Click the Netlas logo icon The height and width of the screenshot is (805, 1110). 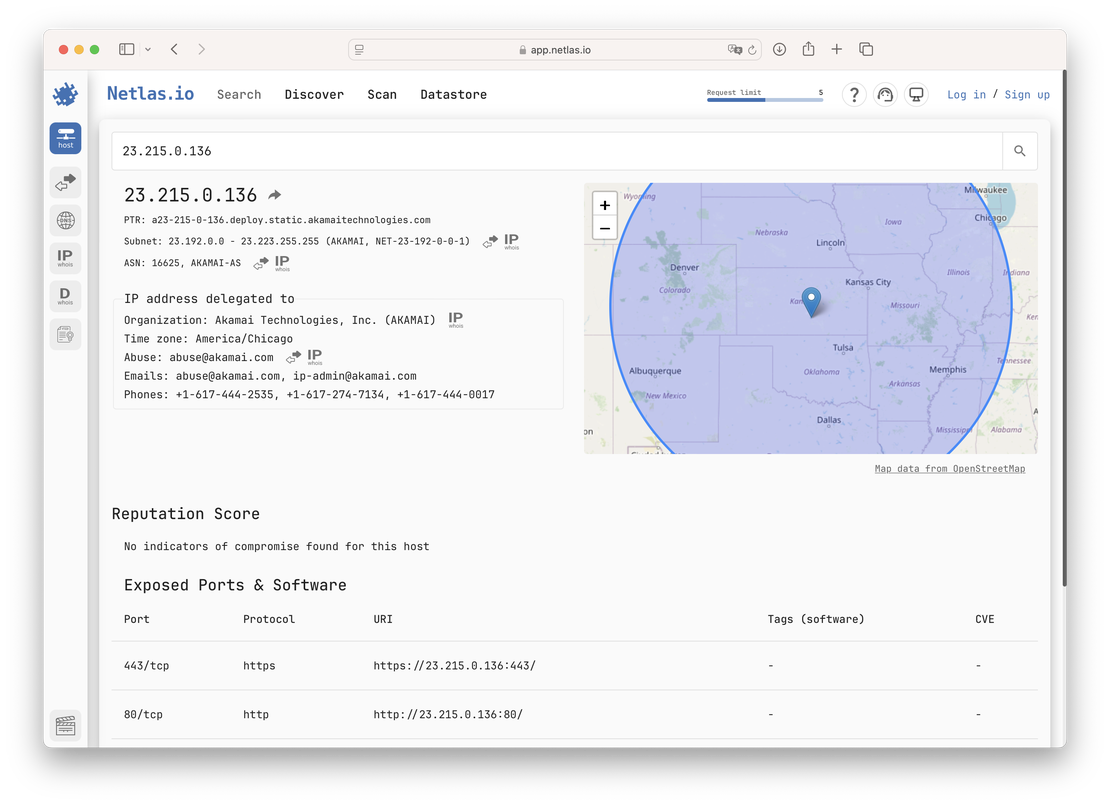(64, 93)
